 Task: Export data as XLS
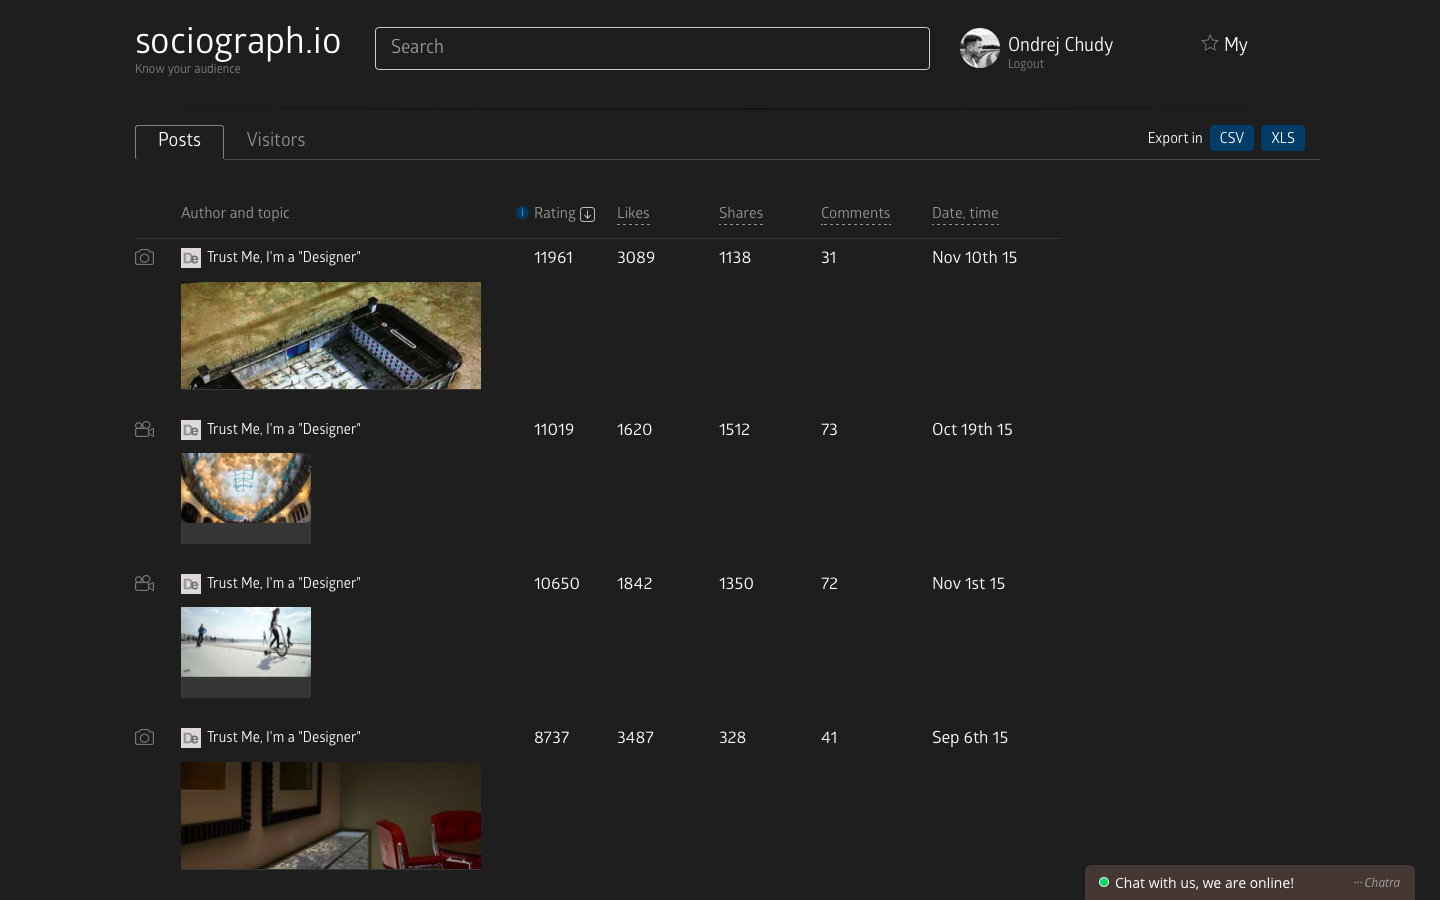(1283, 138)
